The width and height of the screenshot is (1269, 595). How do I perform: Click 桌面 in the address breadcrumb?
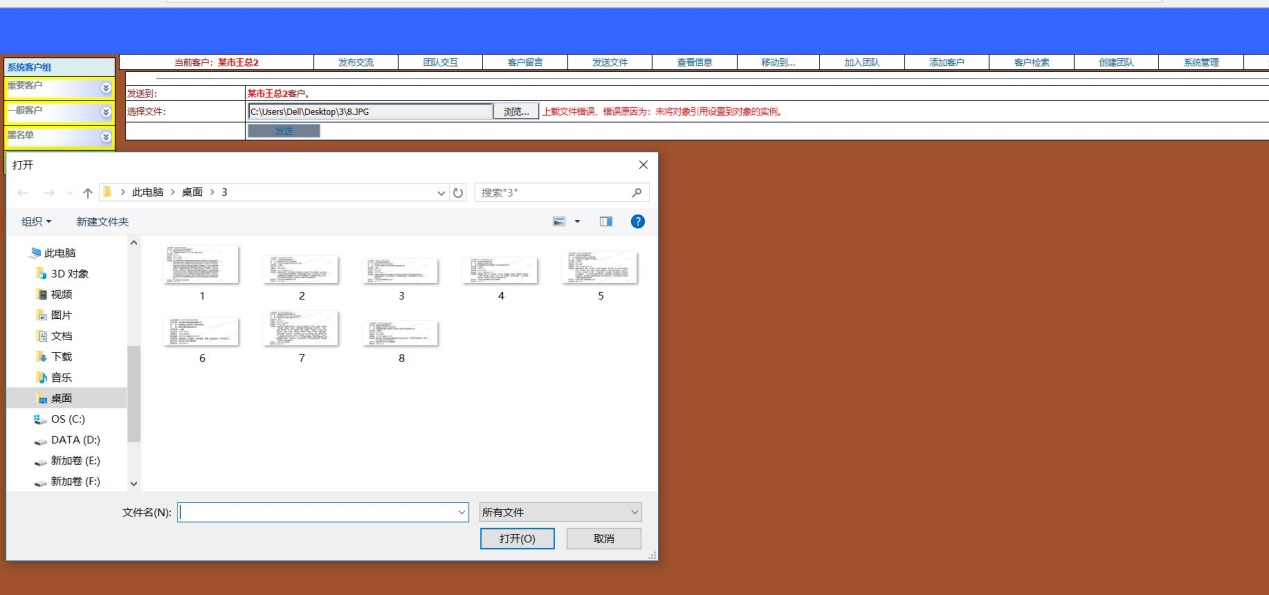192,192
